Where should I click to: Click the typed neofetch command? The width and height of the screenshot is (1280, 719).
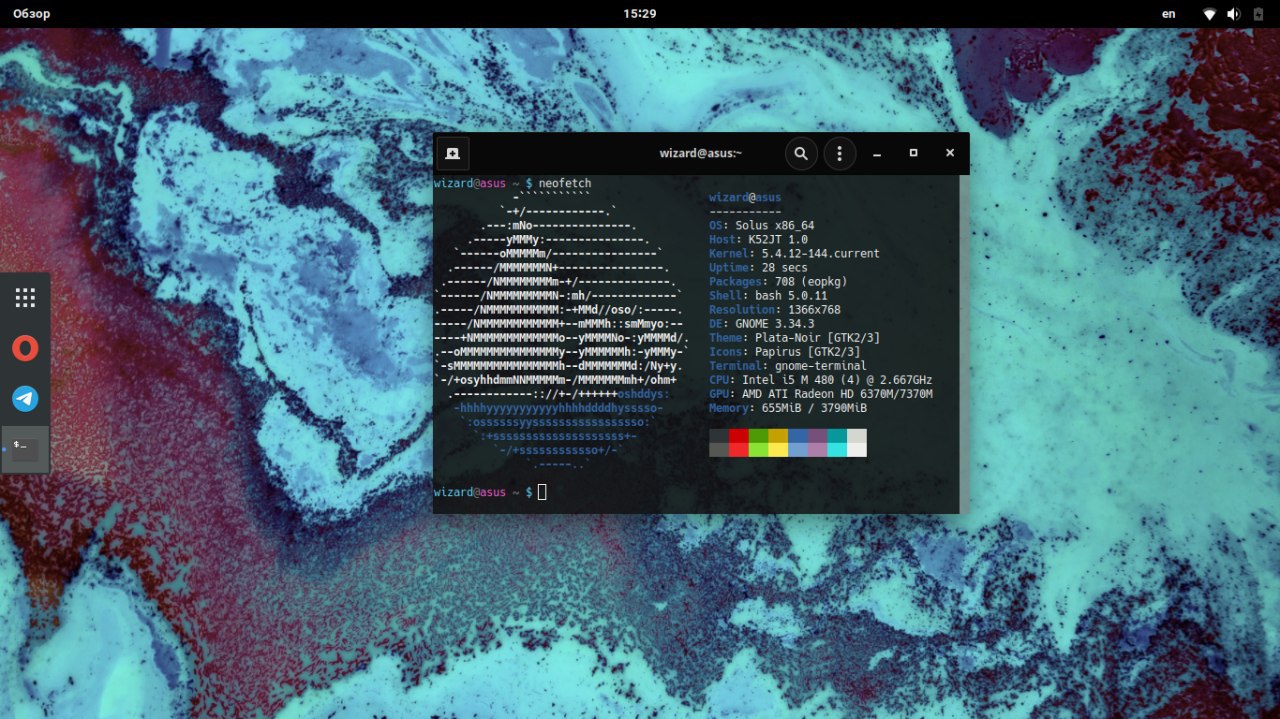pos(565,183)
